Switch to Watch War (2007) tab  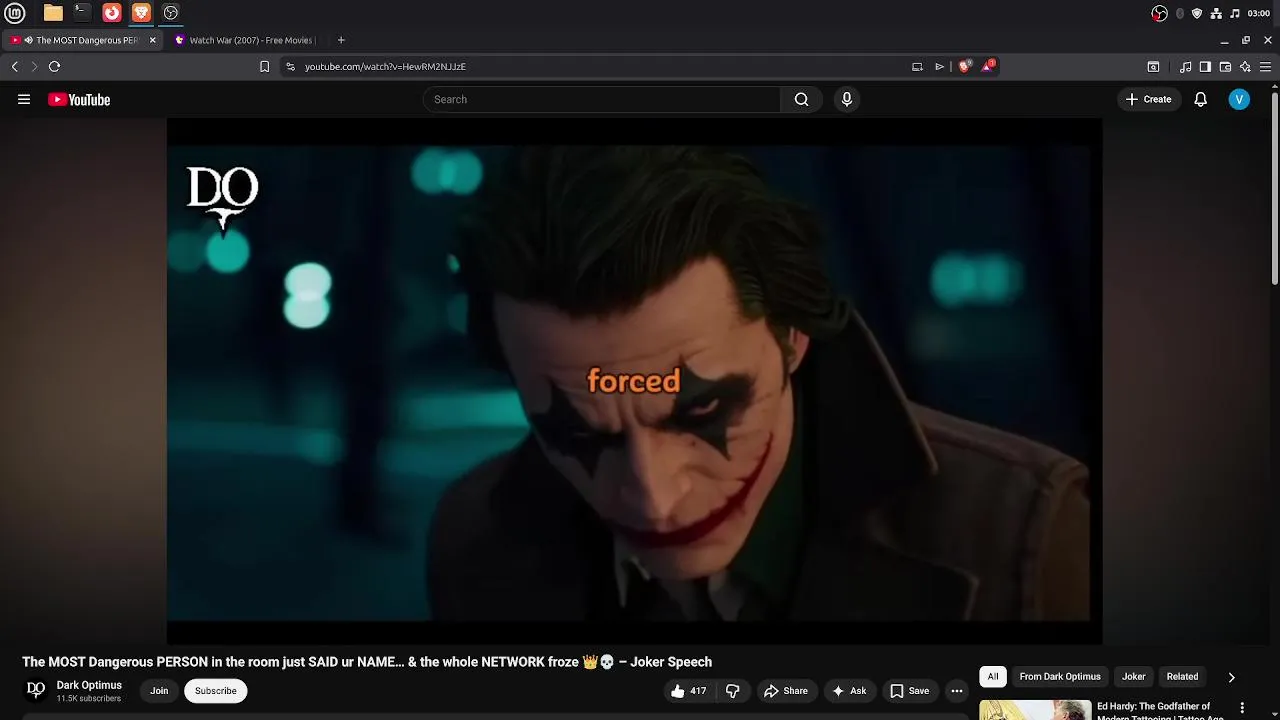(x=245, y=40)
